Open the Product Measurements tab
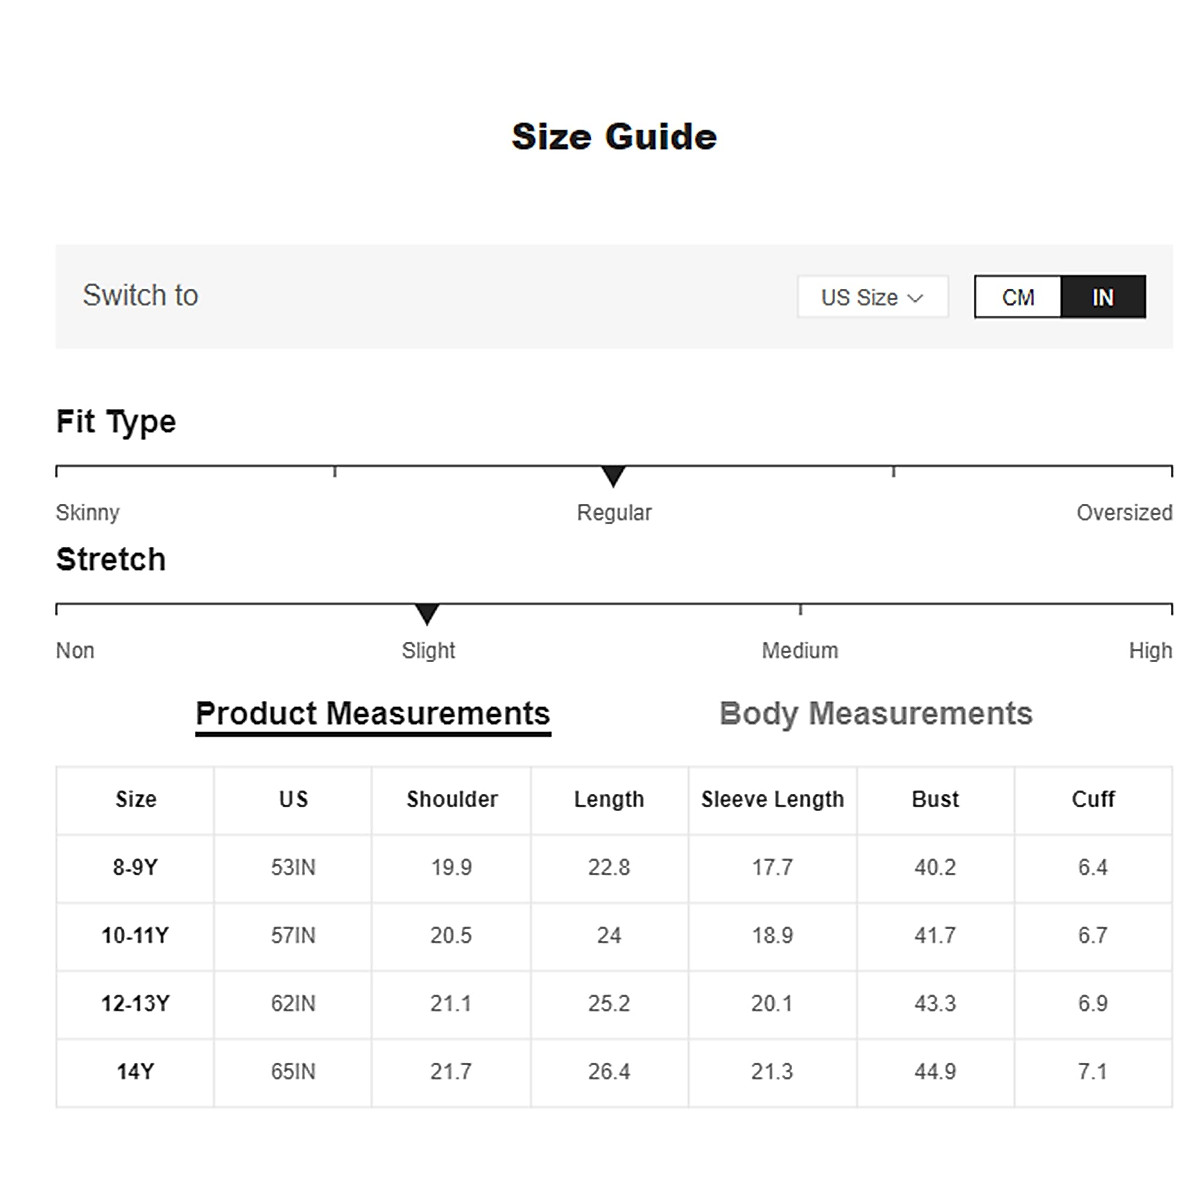Image resolution: width=1200 pixels, height=1200 pixels. tap(373, 714)
